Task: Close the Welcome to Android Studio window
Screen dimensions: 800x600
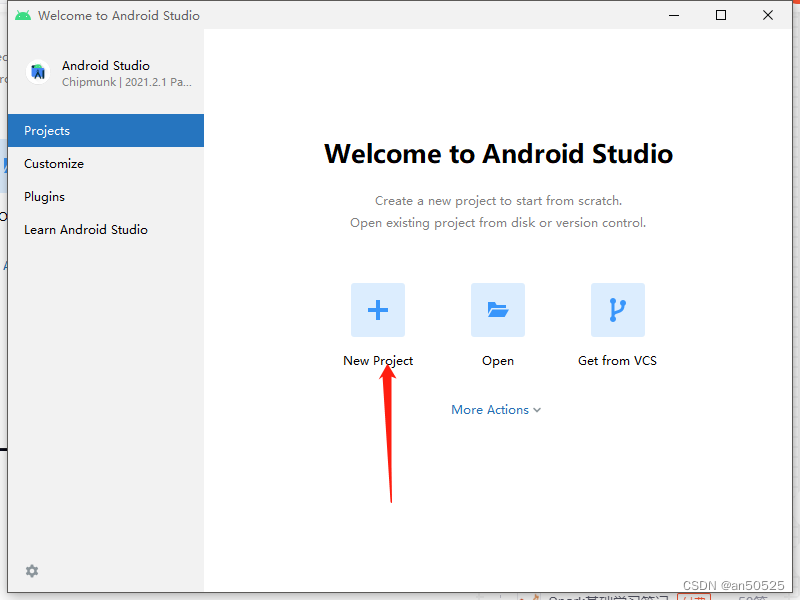Action: [x=768, y=15]
